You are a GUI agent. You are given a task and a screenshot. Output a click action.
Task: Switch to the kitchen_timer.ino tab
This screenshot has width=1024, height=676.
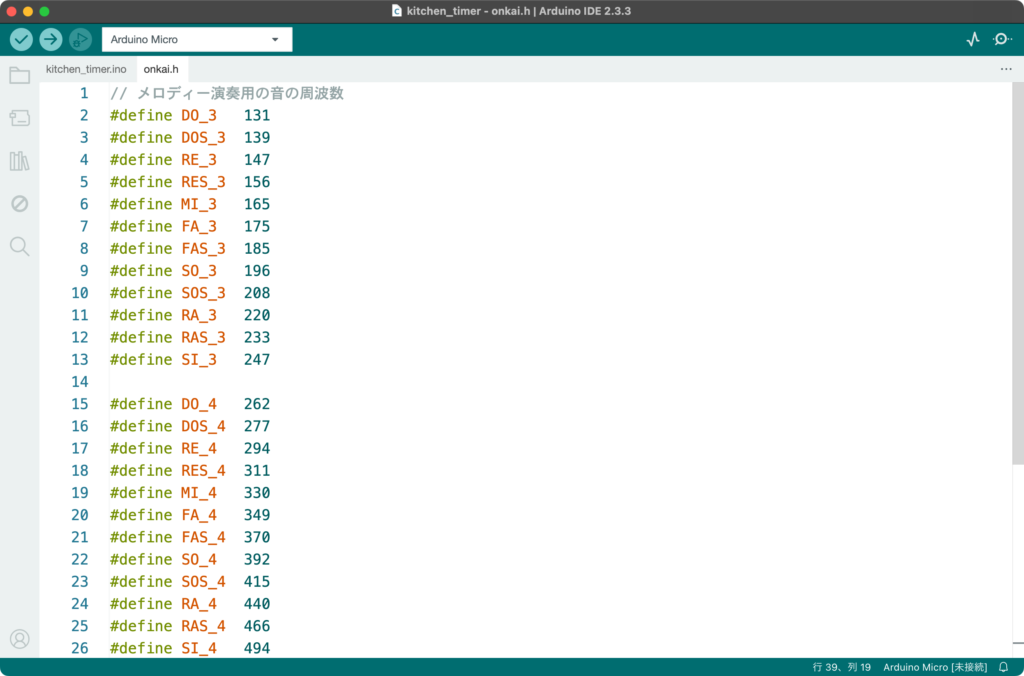86,69
